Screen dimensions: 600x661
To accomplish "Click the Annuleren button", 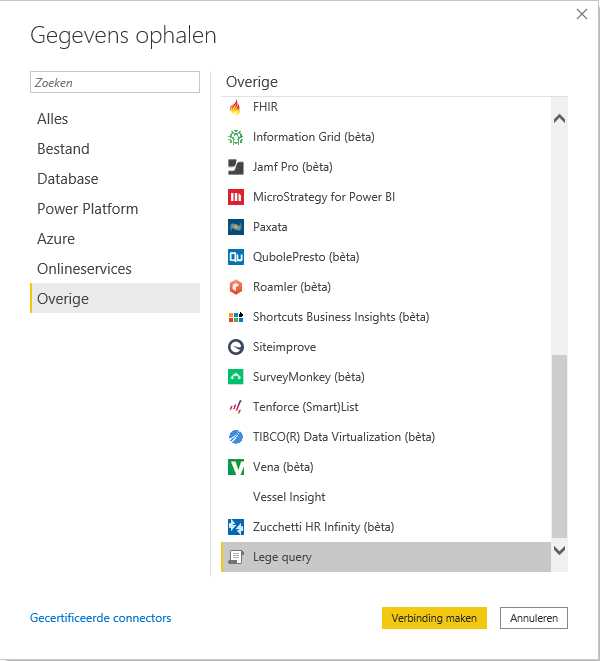I will (x=534, y=618).
